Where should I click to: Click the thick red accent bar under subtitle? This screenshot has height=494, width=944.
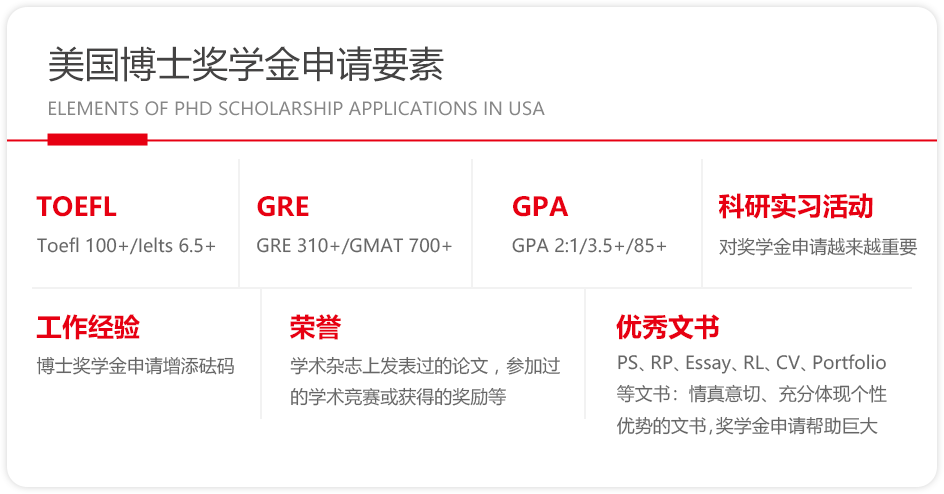coord(98,140)
